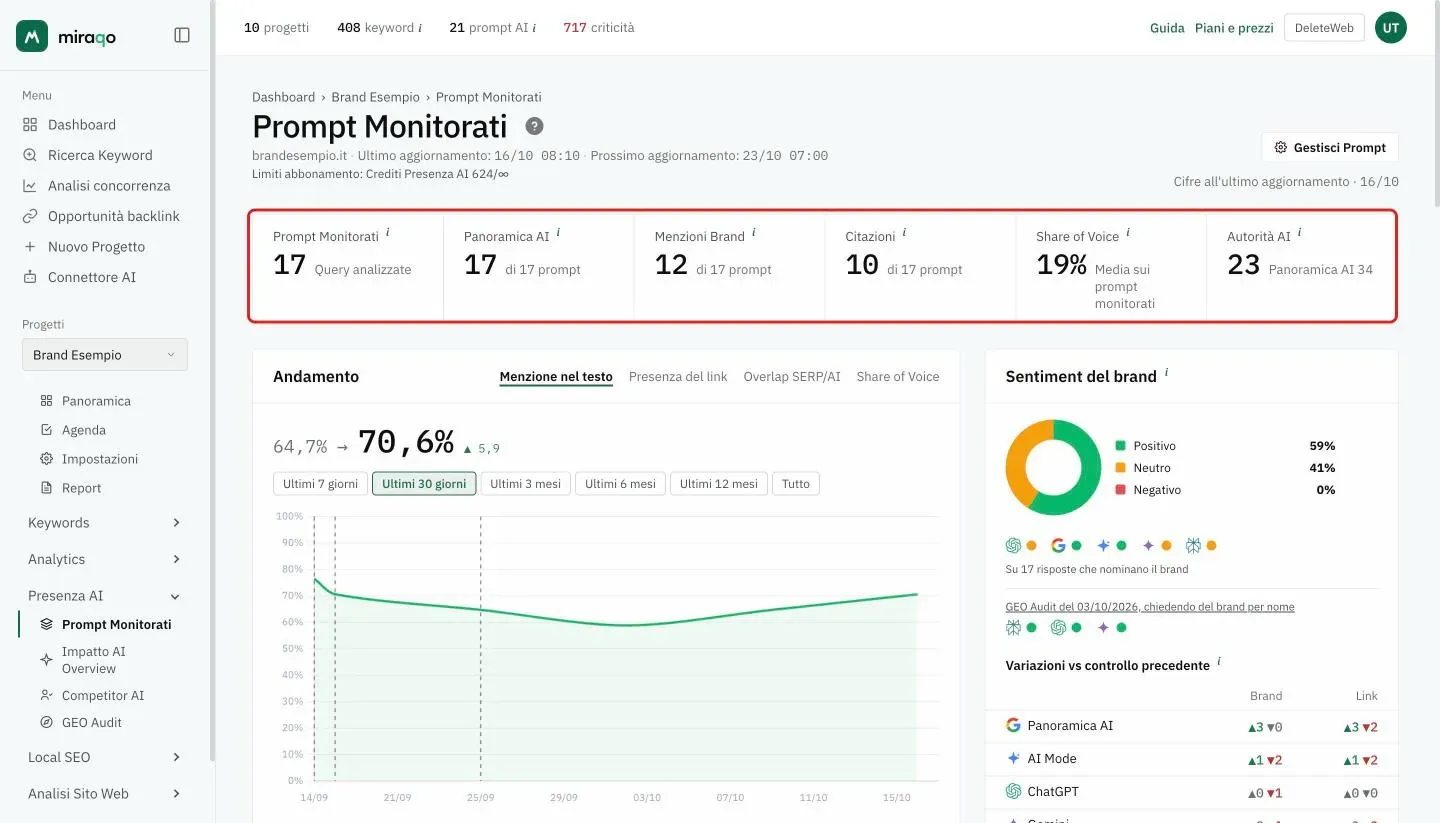Click the Nuovo Progetto plus icon
The height and width of the screenshot is (823, 1440).
pyautogui.click(x=30, y=247)
